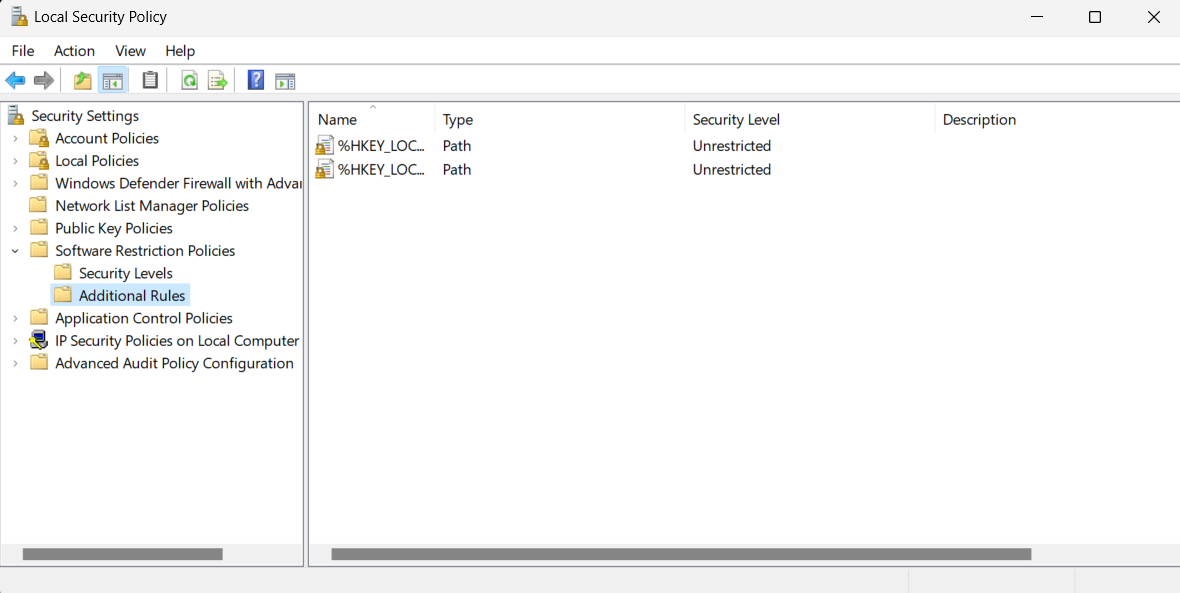Open Properties using the clipboard toolbar icon
Viewport: 1180px width, 593px height.
pyautogui.click(x=150, y=80)
